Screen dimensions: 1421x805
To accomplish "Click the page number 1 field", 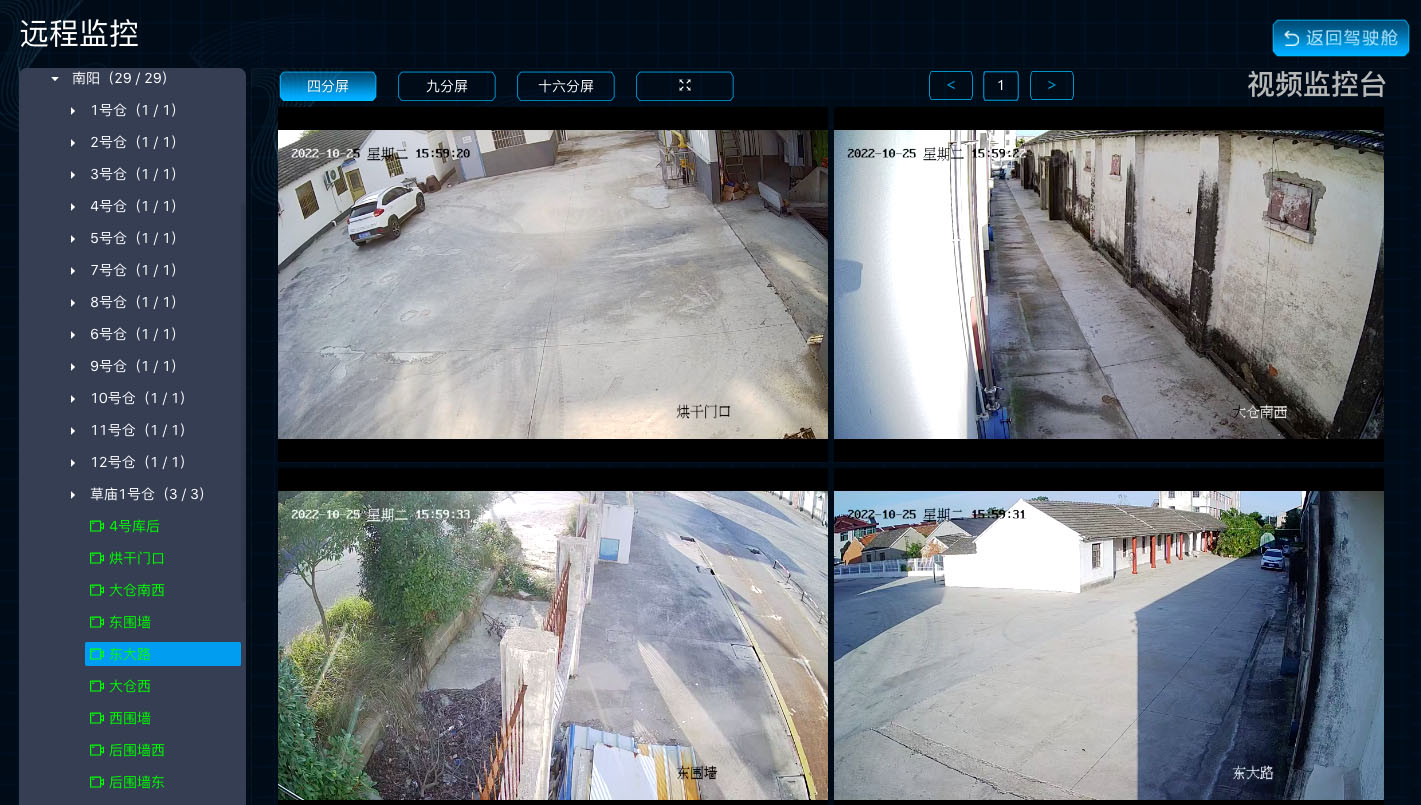I will pyautogui.click(x=1000, y=86).
